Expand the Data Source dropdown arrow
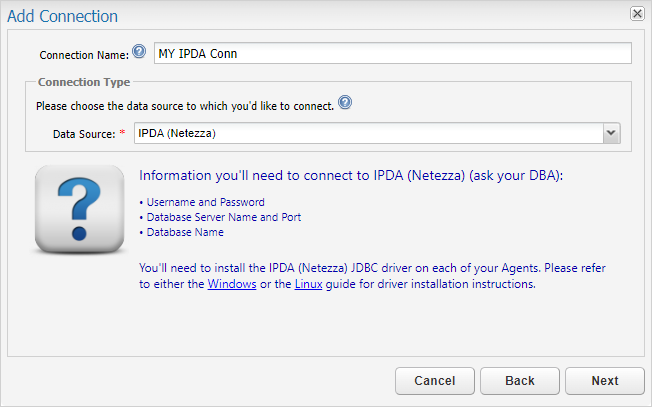This screenshot has height=407, width=652. 611,133
